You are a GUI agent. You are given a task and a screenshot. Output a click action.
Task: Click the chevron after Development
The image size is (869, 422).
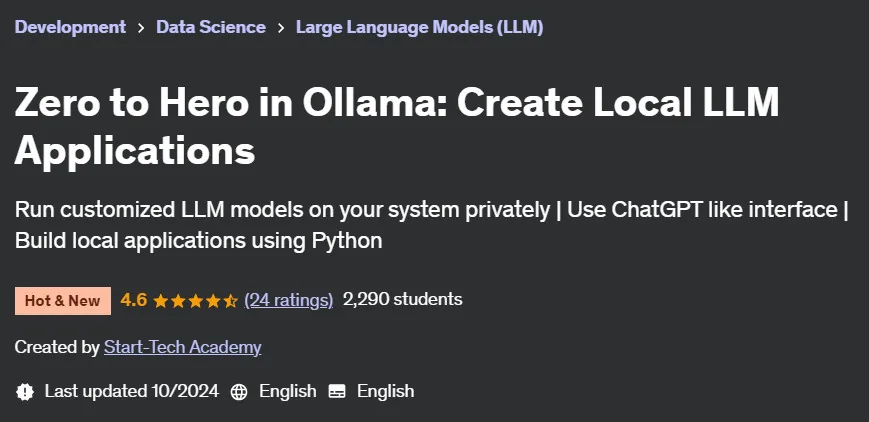(141, 28)
